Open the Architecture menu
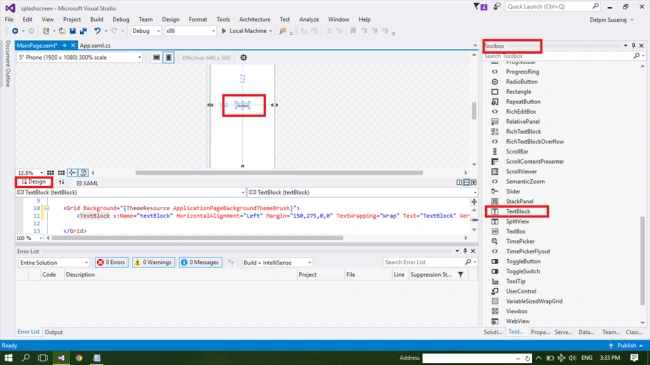 pyautogui.click(x=255, y=19)
